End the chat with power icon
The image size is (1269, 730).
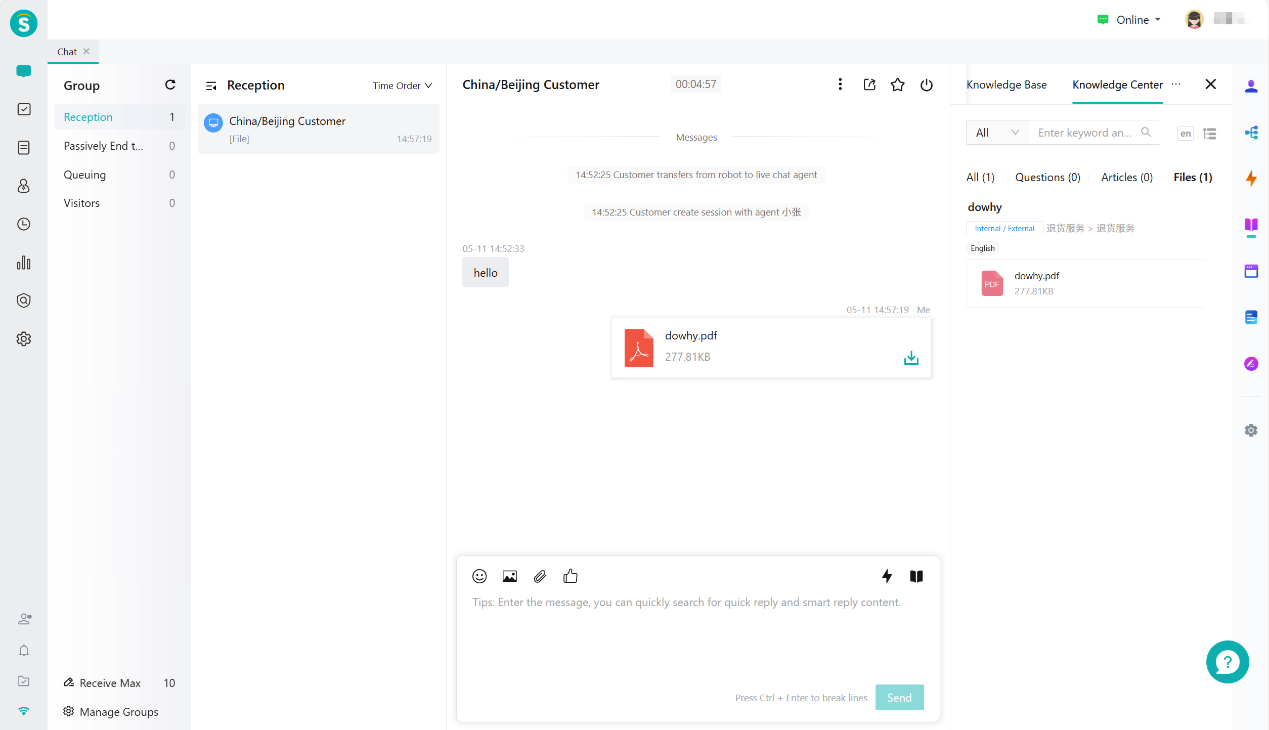coord(927,85)
